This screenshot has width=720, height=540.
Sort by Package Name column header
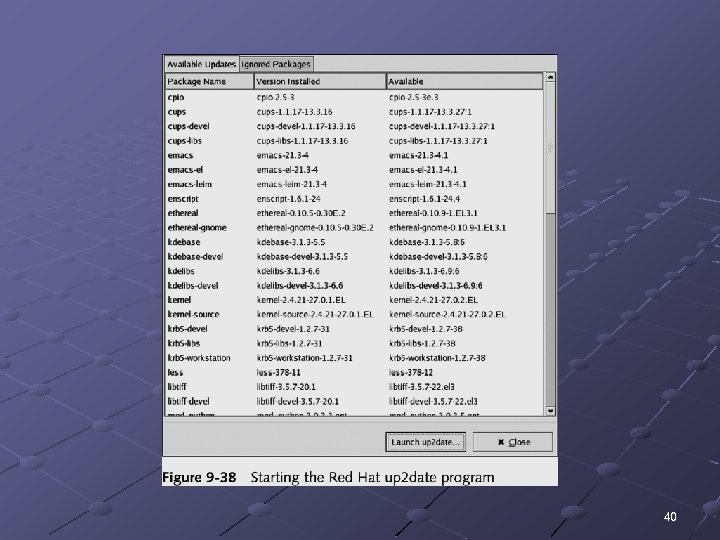pos(209,82)
